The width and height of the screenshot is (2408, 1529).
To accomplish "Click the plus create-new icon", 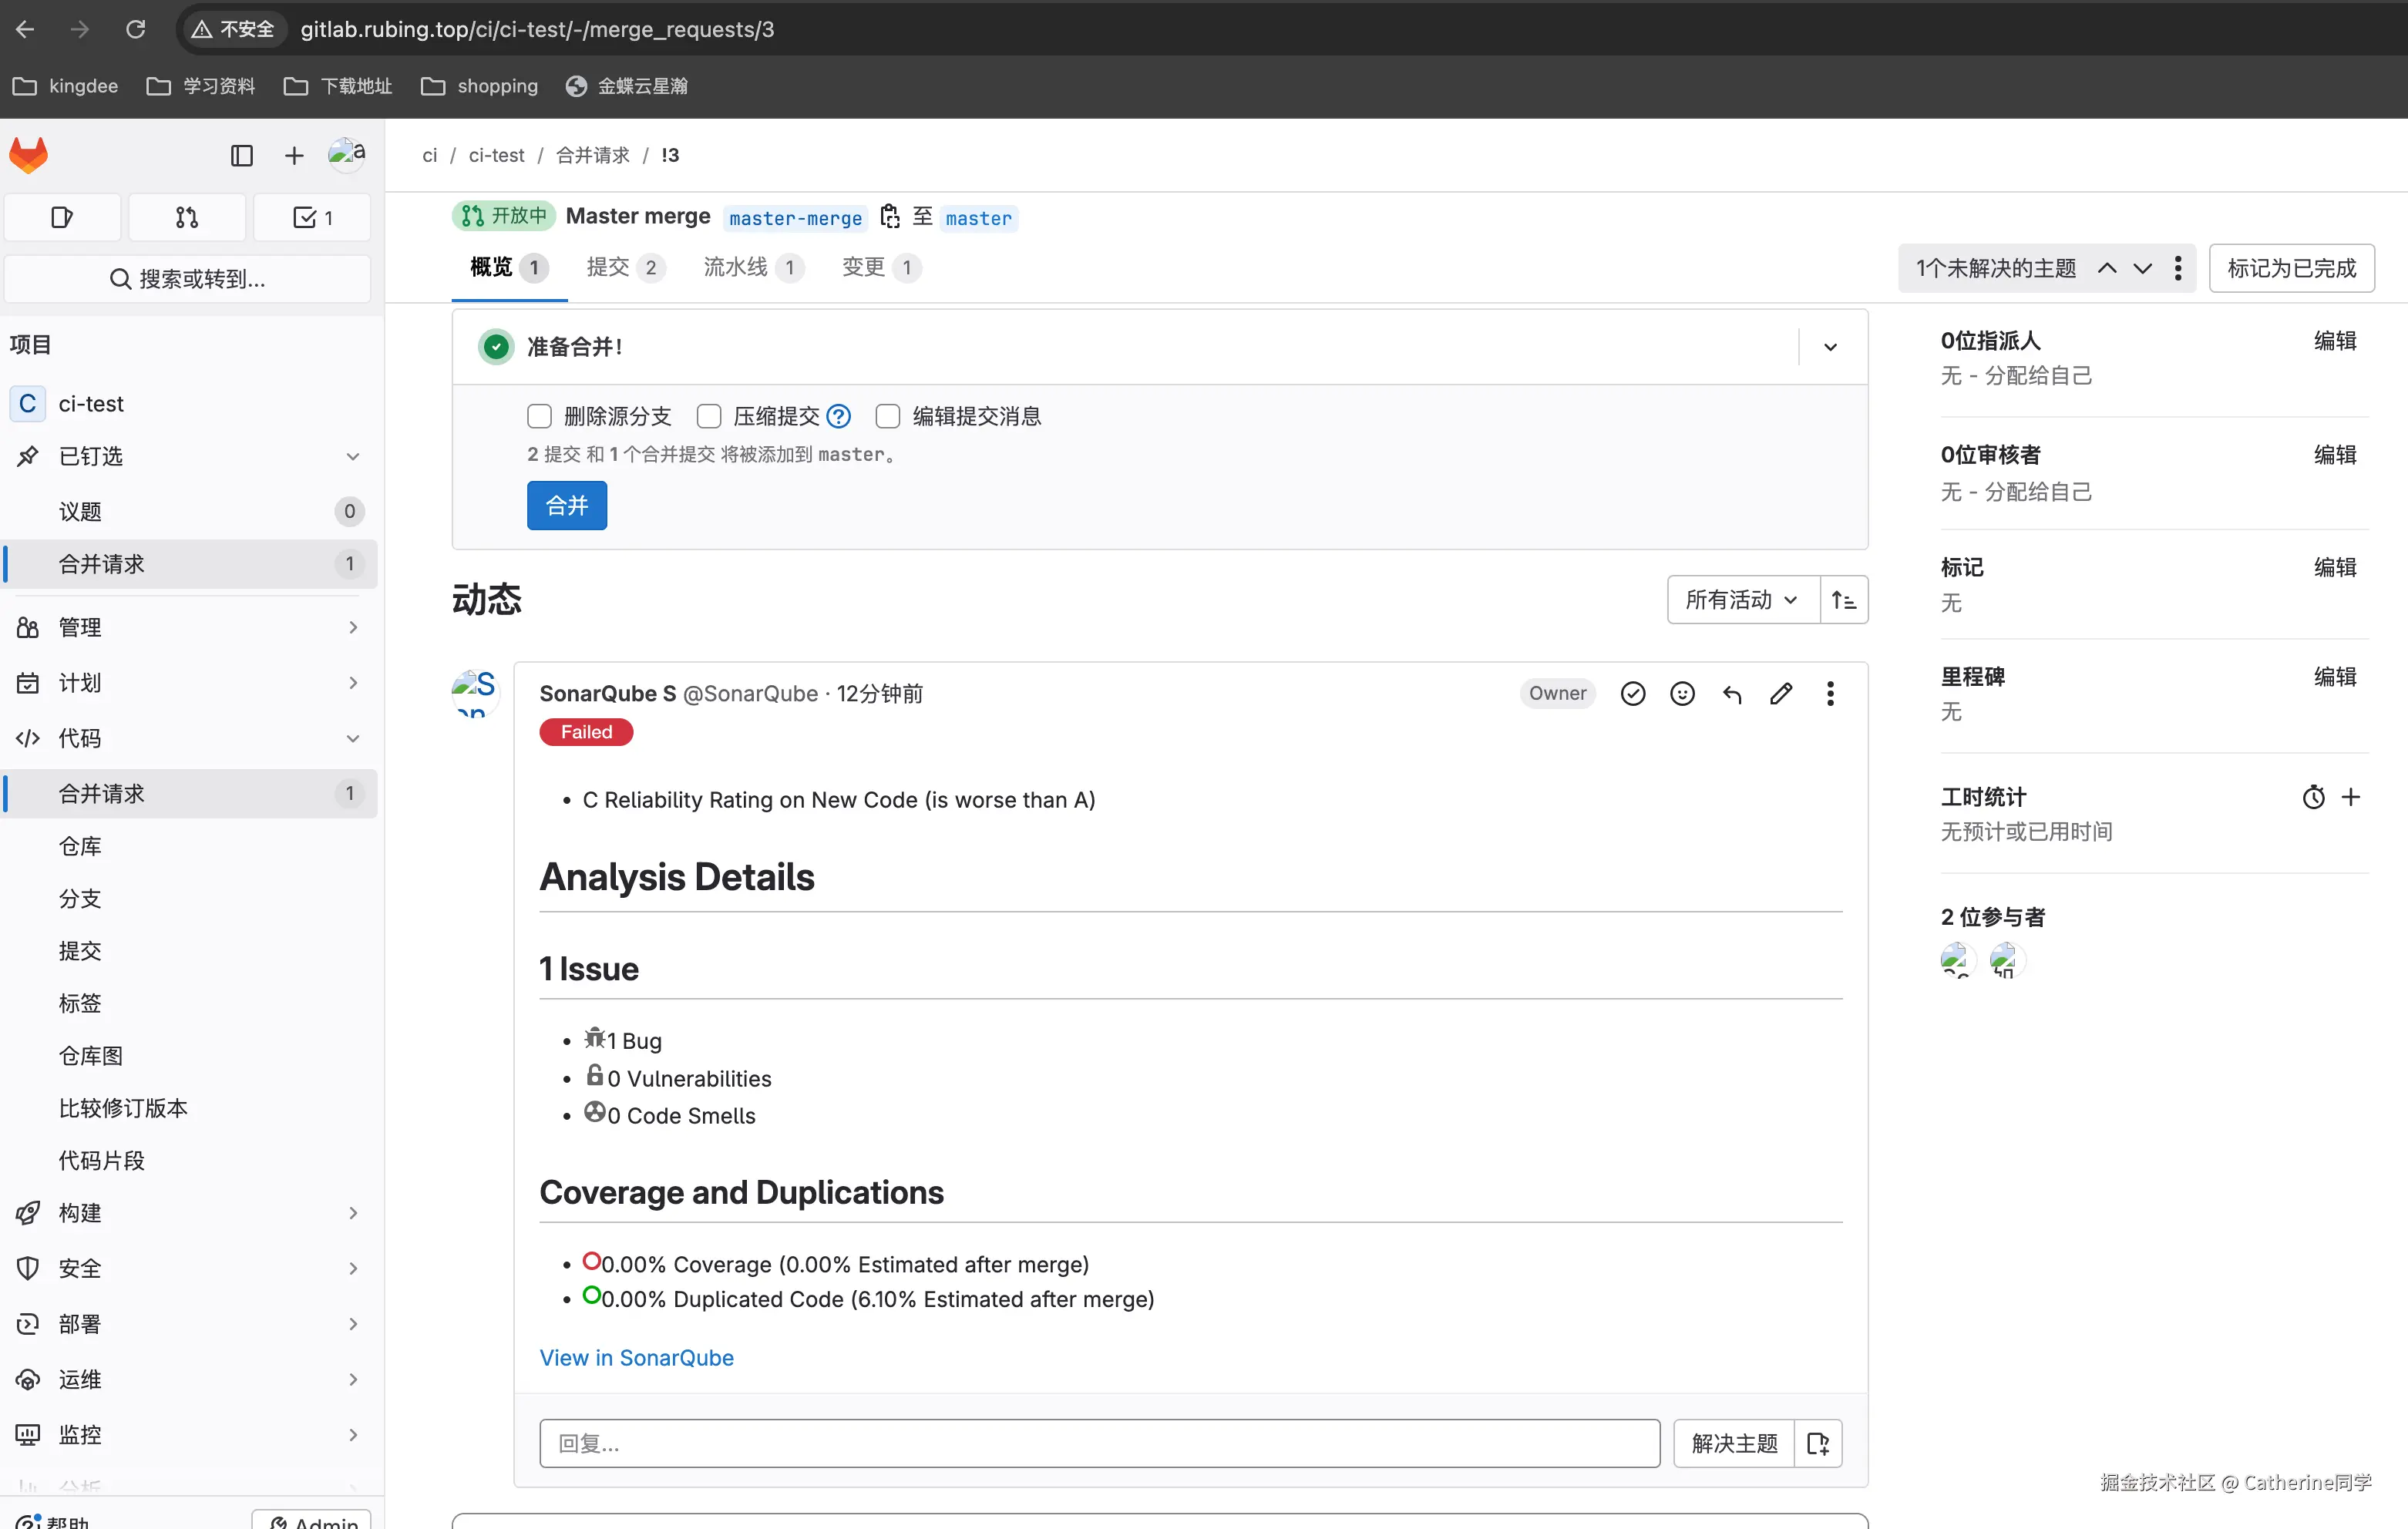I will (293, 155).
